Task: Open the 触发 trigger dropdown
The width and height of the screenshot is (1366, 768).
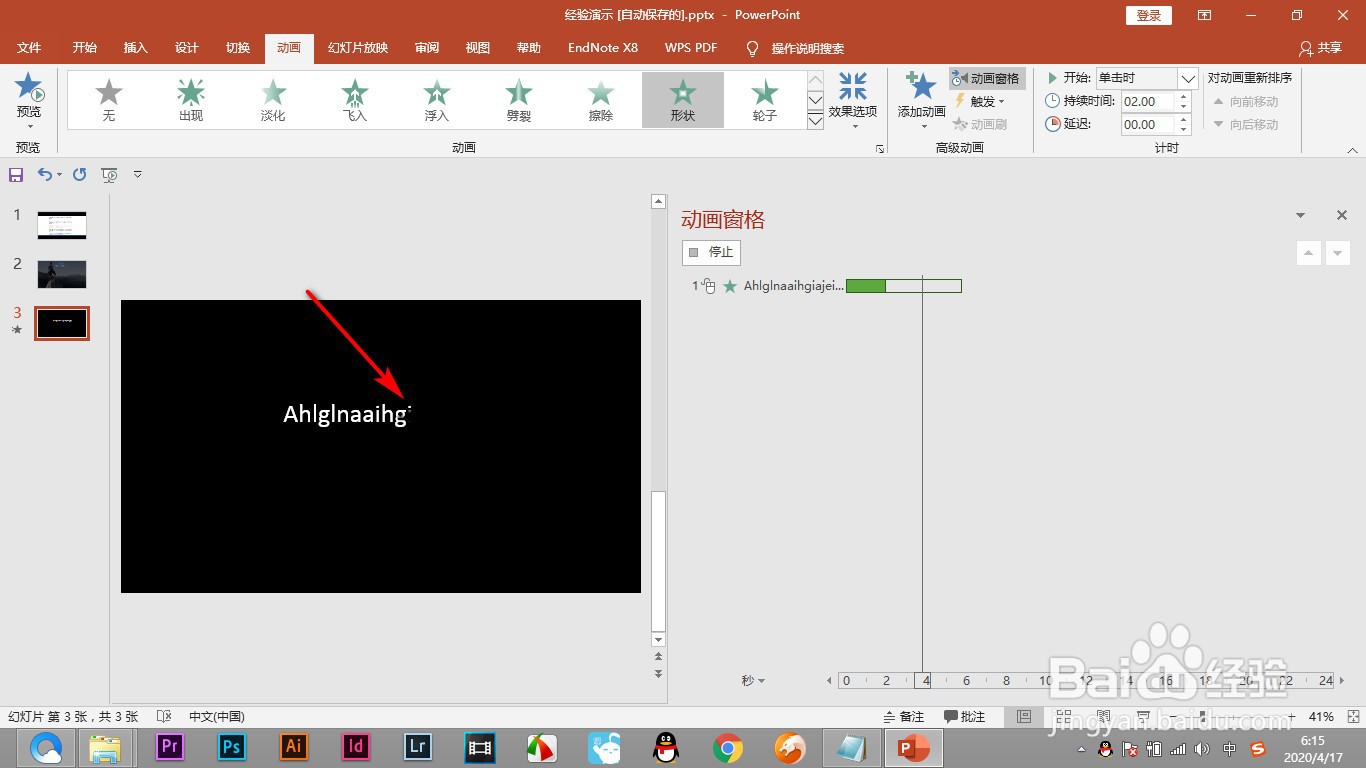Action: [x=981, y=101]
